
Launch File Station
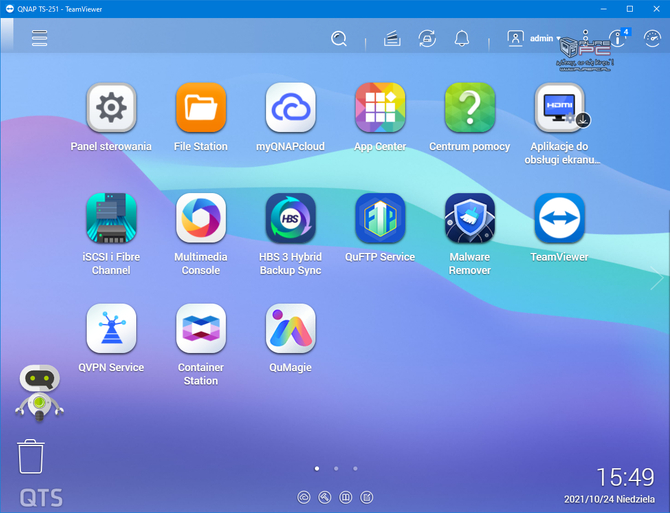201,108
